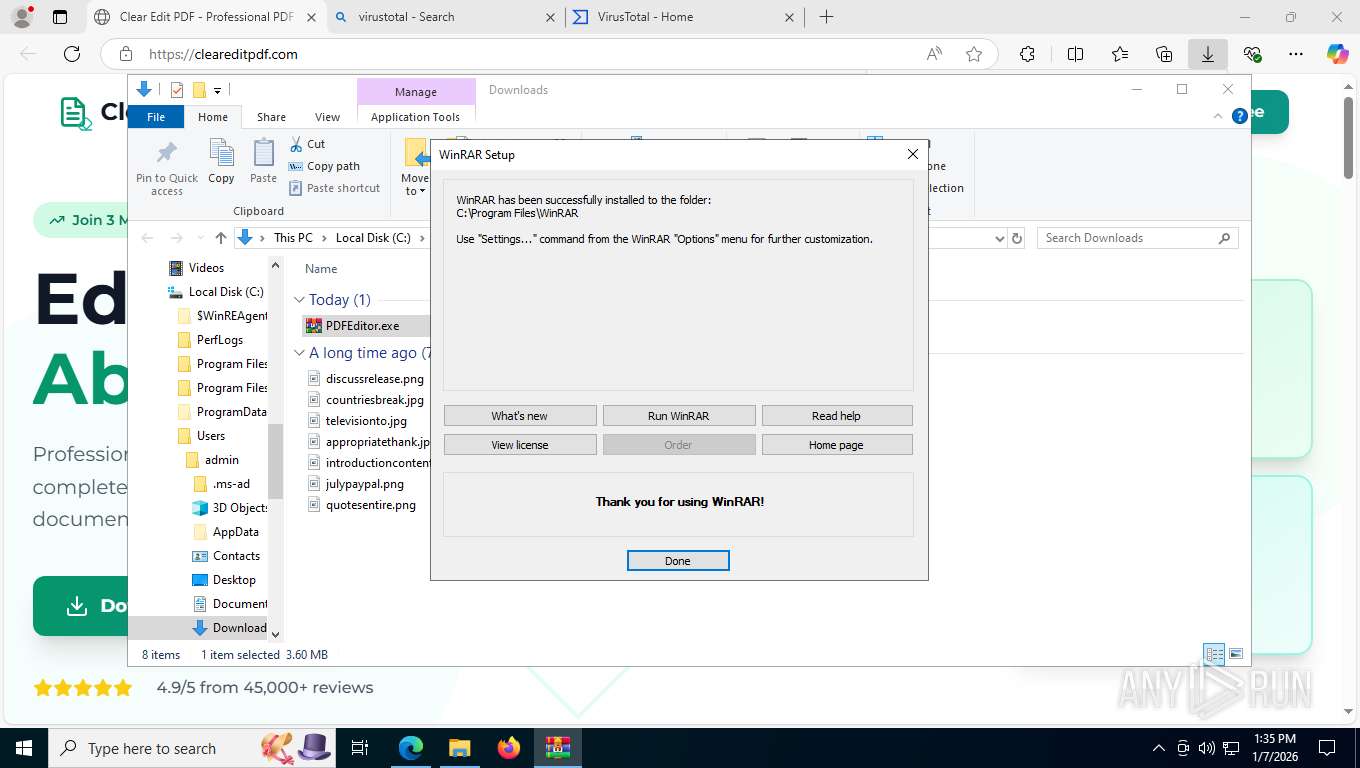Open the address bar history dropdown
Screen dimensions: 1360x768
coord(999,238)
